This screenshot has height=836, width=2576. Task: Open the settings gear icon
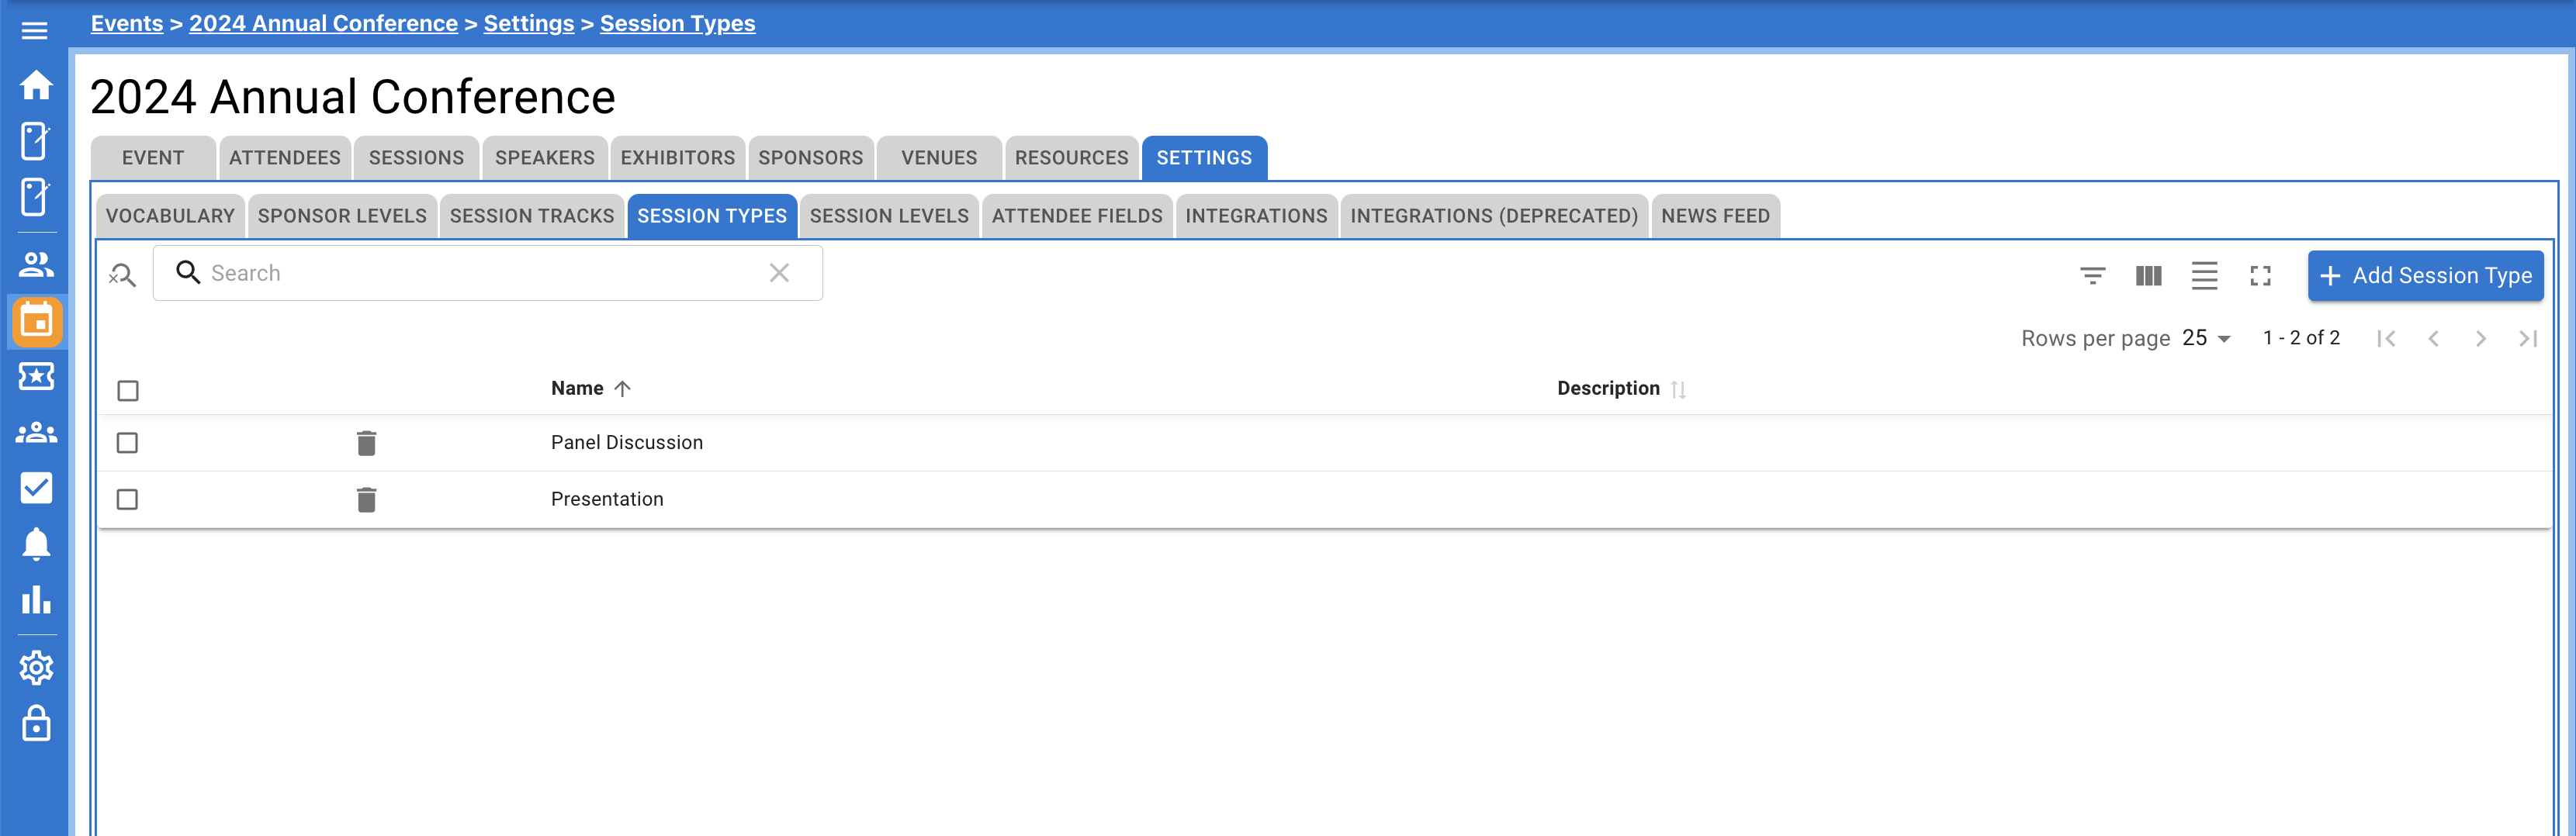pos(36,668)
